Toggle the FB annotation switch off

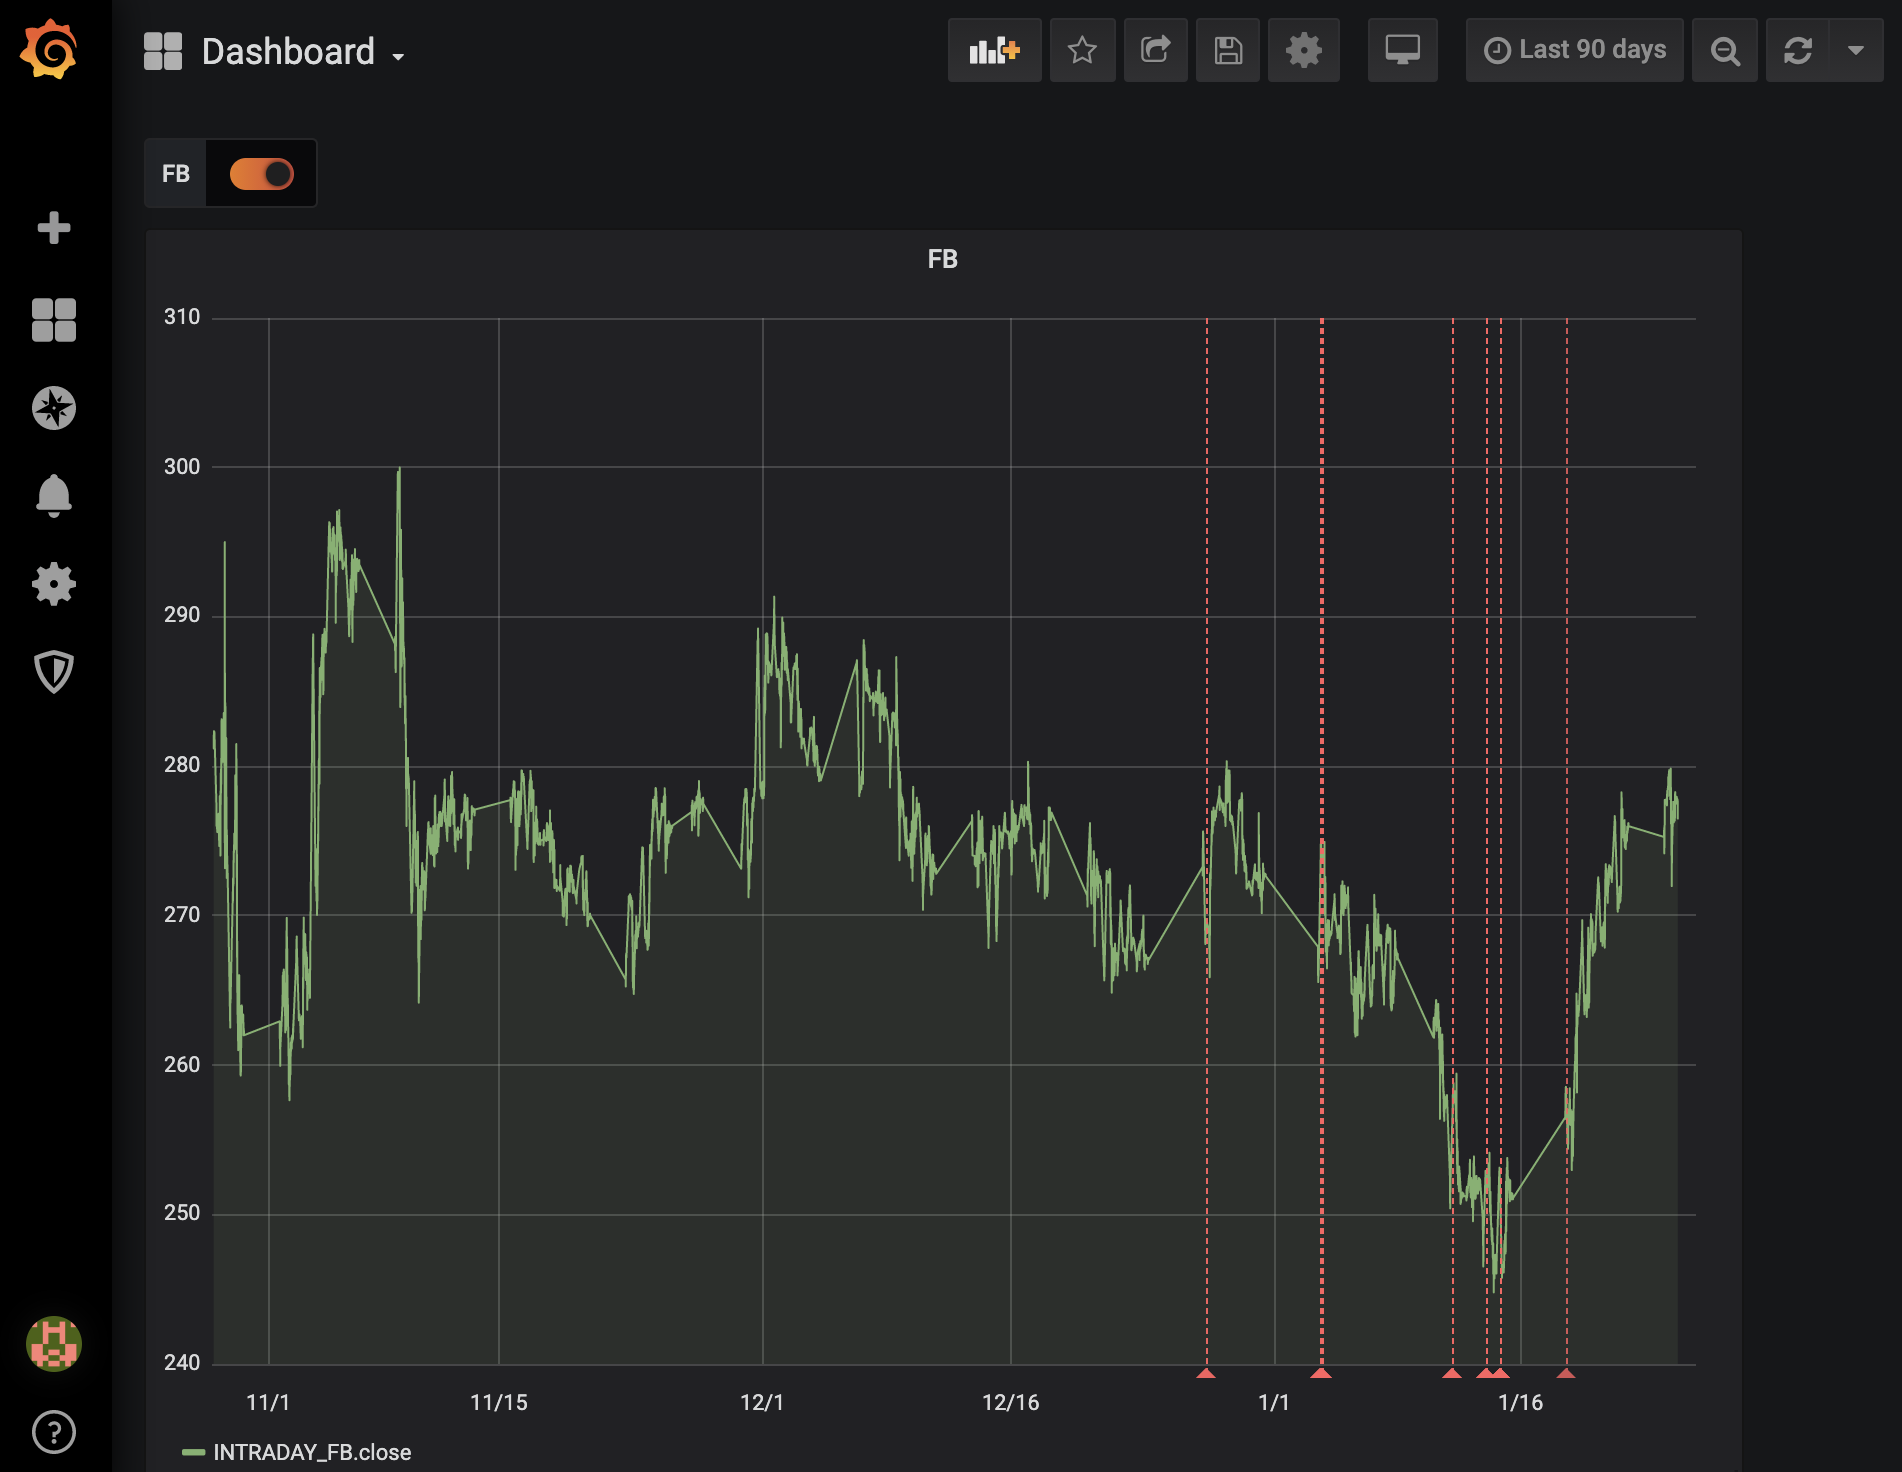pyautogui.click(x=261, y=174)
